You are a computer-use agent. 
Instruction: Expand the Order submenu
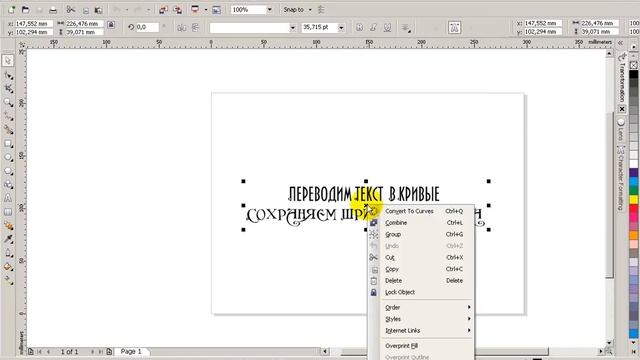[427, 307]
